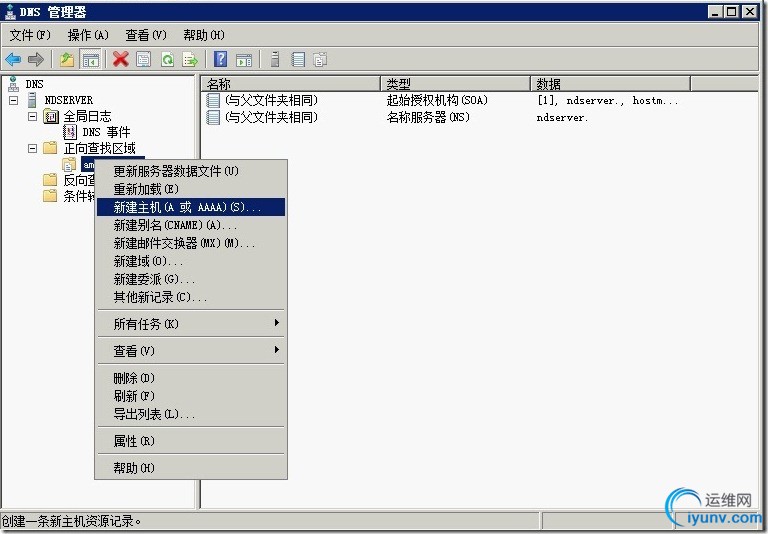Image resolution: width=768 pixels, height=534 pixels.
Task: Choose 新建委派(G) from context menu
Action: click(191, 280)
